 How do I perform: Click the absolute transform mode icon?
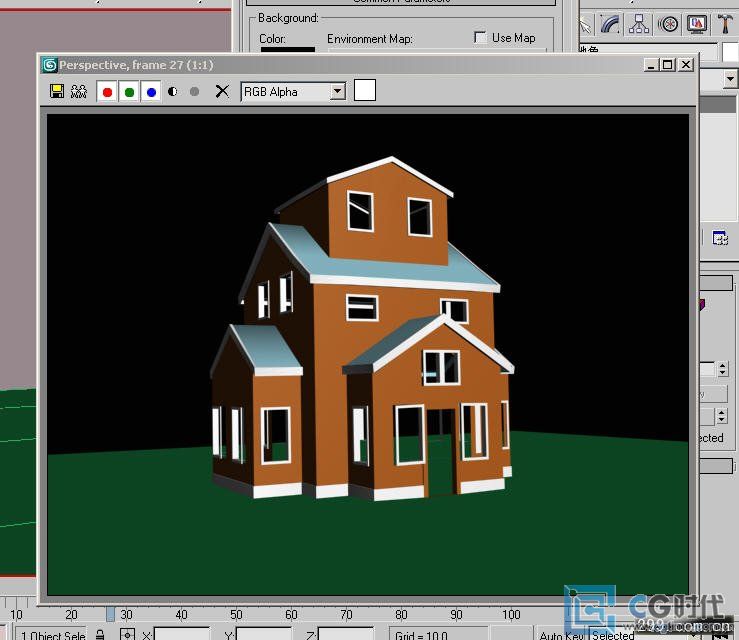coord(127,634)
